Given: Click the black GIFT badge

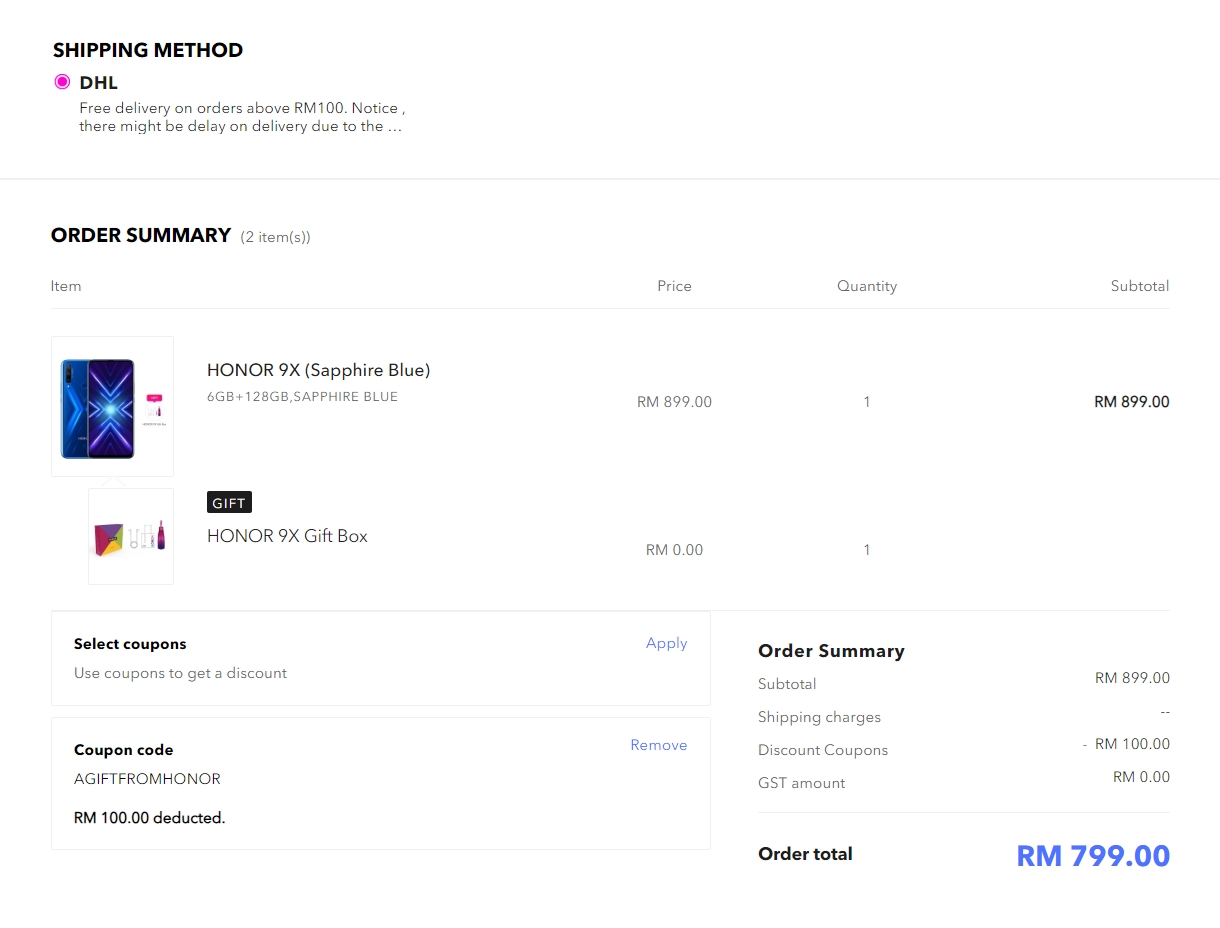Looking at the screenshot, I should tap(229, 503).
